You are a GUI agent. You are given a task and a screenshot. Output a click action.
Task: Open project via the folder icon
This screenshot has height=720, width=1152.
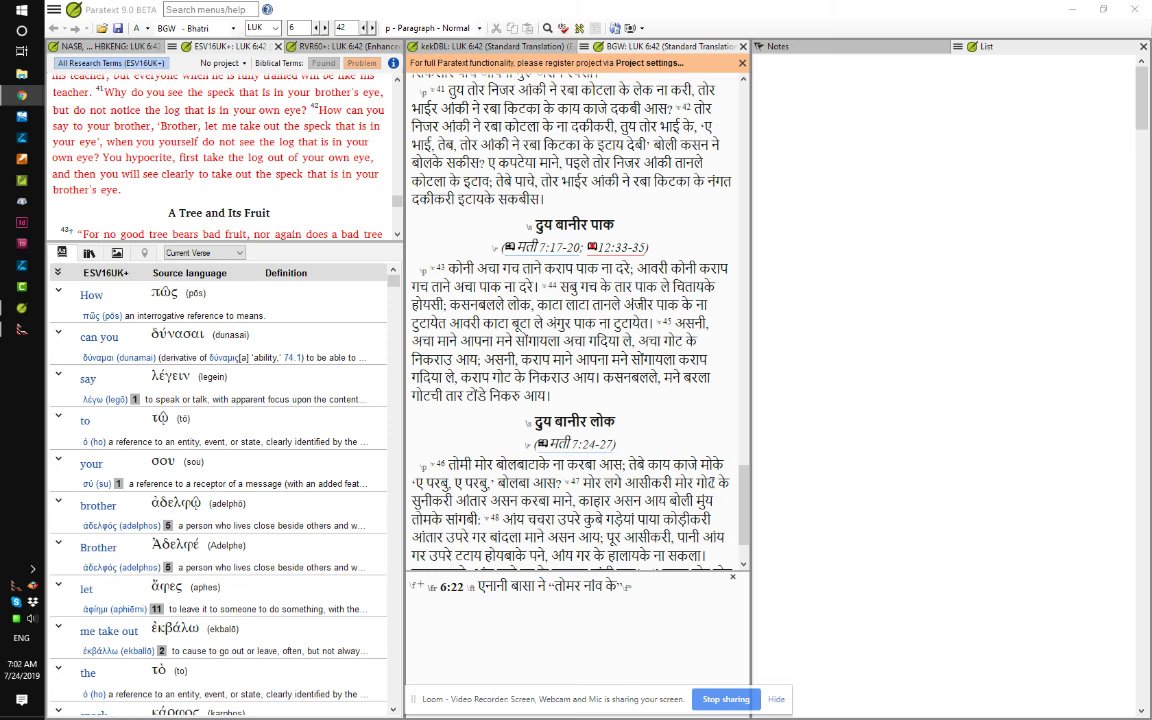click(x=101, y=29)
